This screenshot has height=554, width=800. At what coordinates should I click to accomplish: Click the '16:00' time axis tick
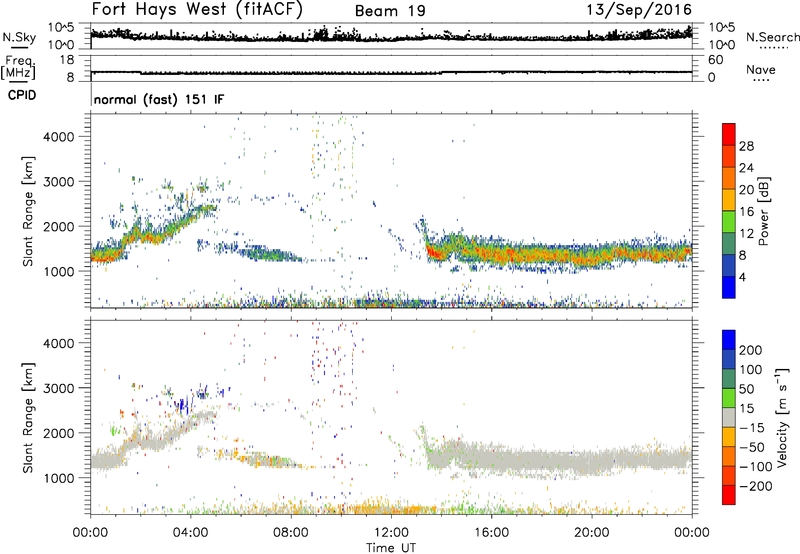pos(491,533)
